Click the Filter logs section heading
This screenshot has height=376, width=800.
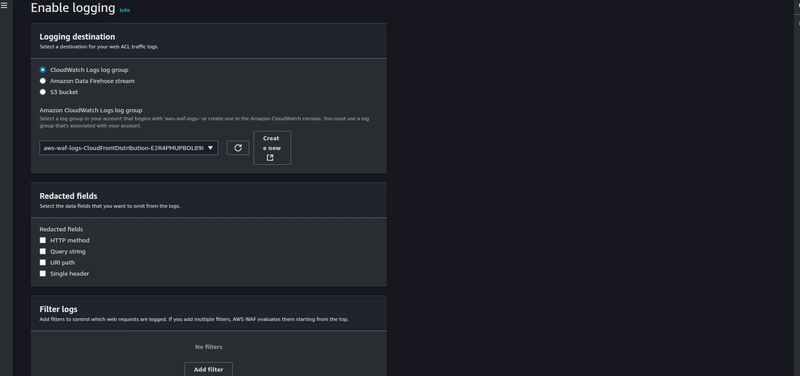point(58,309)
